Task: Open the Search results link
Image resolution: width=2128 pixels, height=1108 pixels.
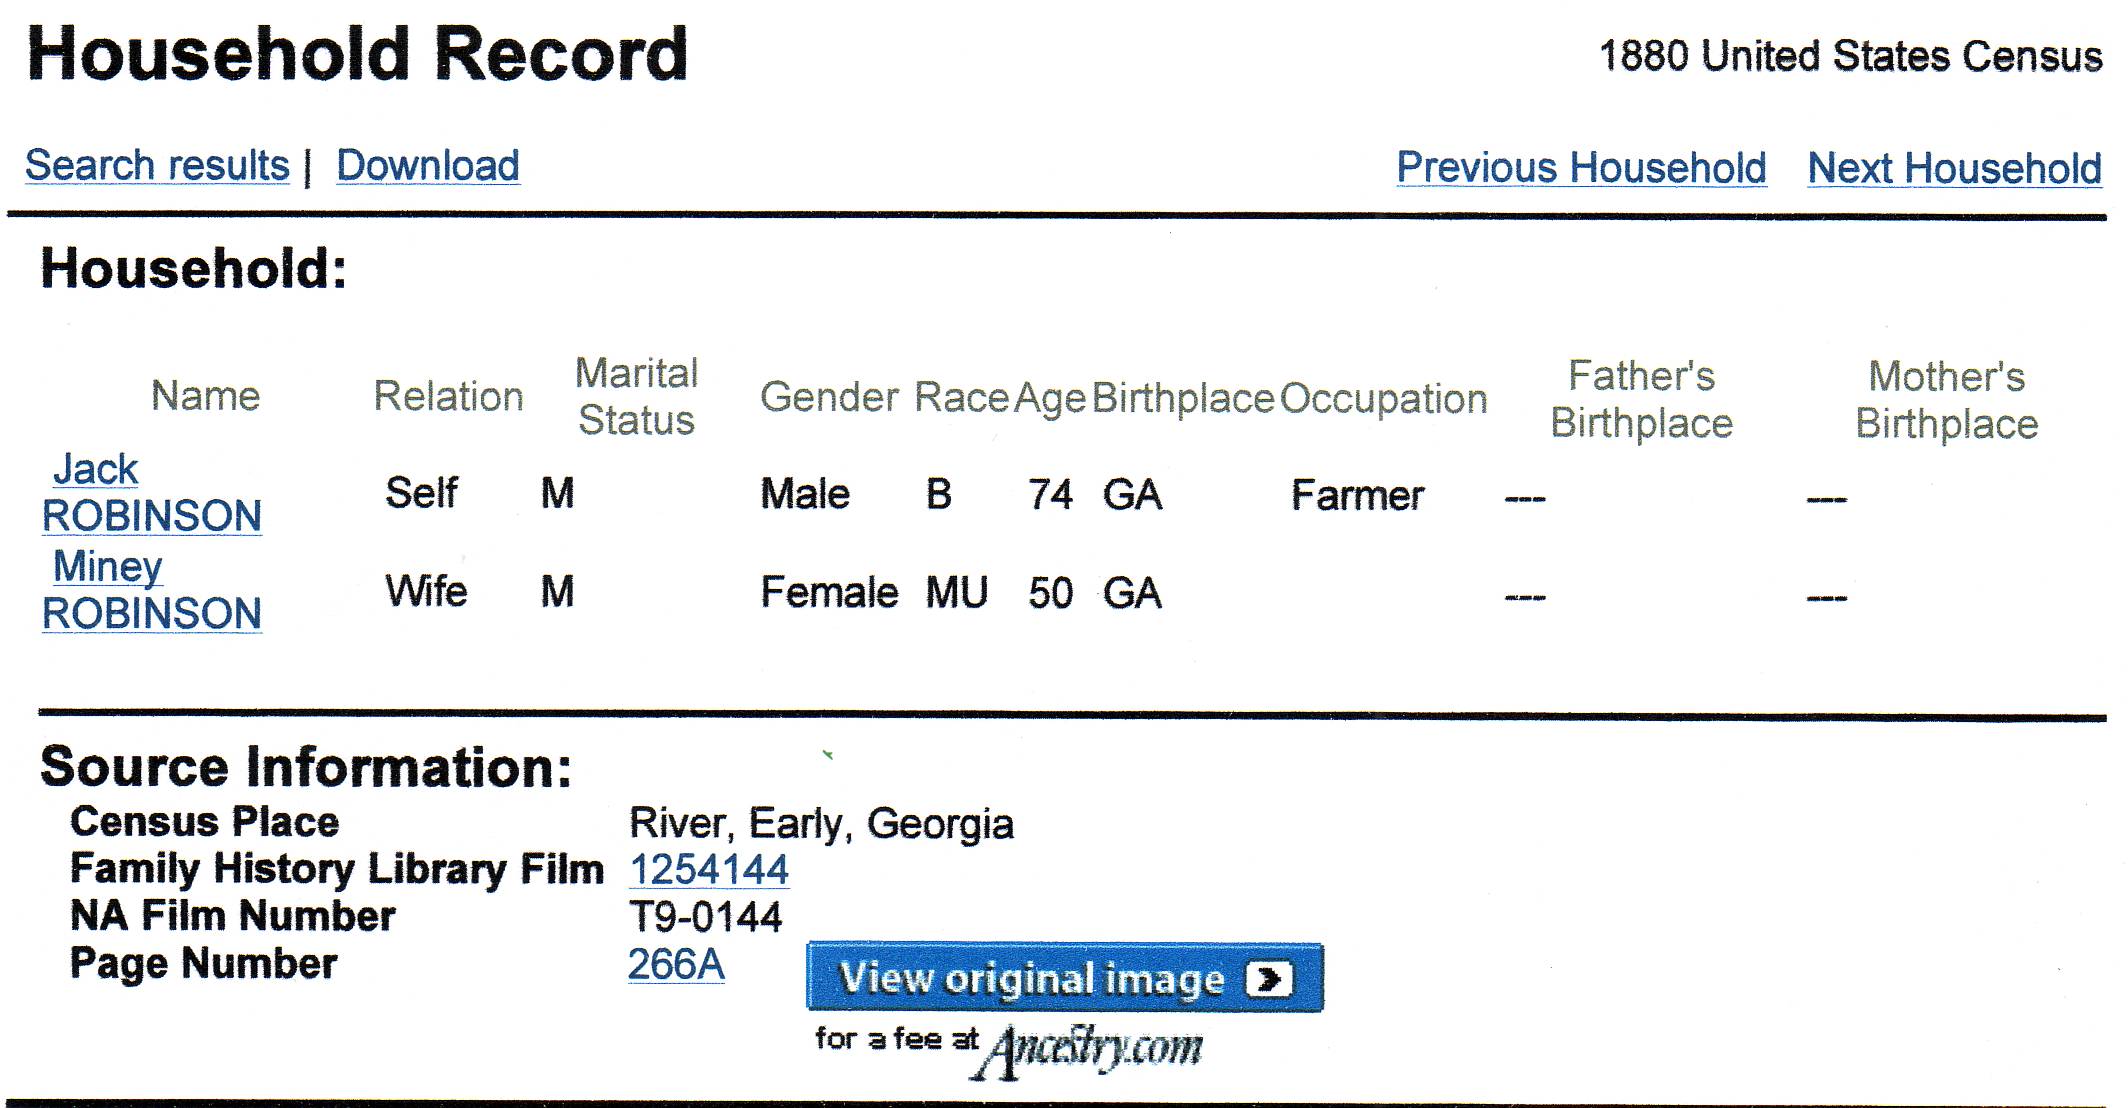Action: pos(157,165)
